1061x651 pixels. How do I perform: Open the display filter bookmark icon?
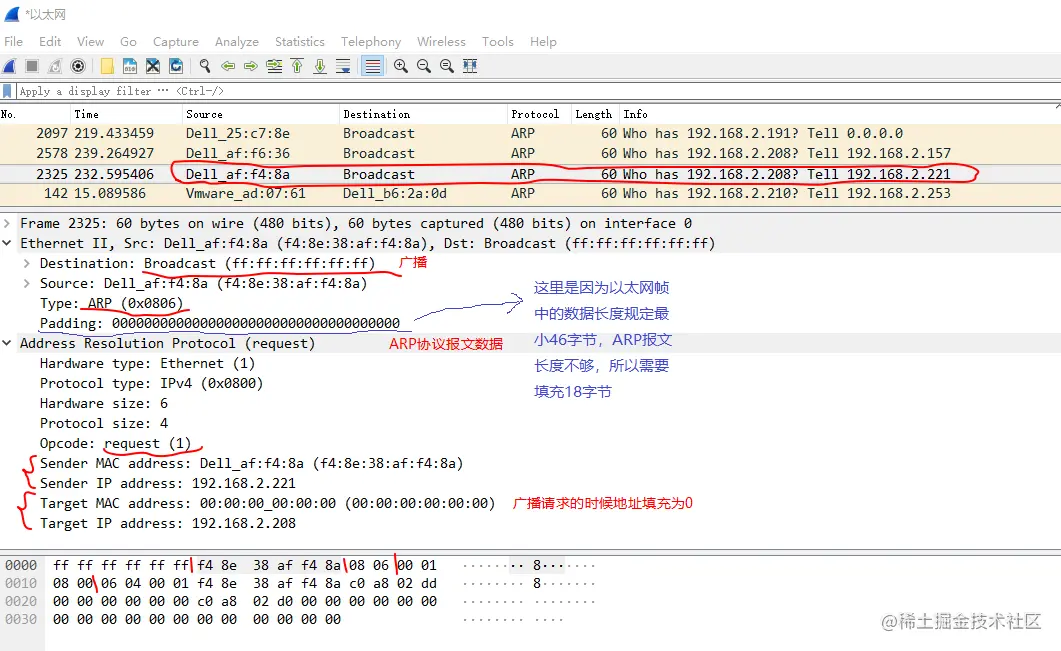pyautogui.click(x=7, y=91)
